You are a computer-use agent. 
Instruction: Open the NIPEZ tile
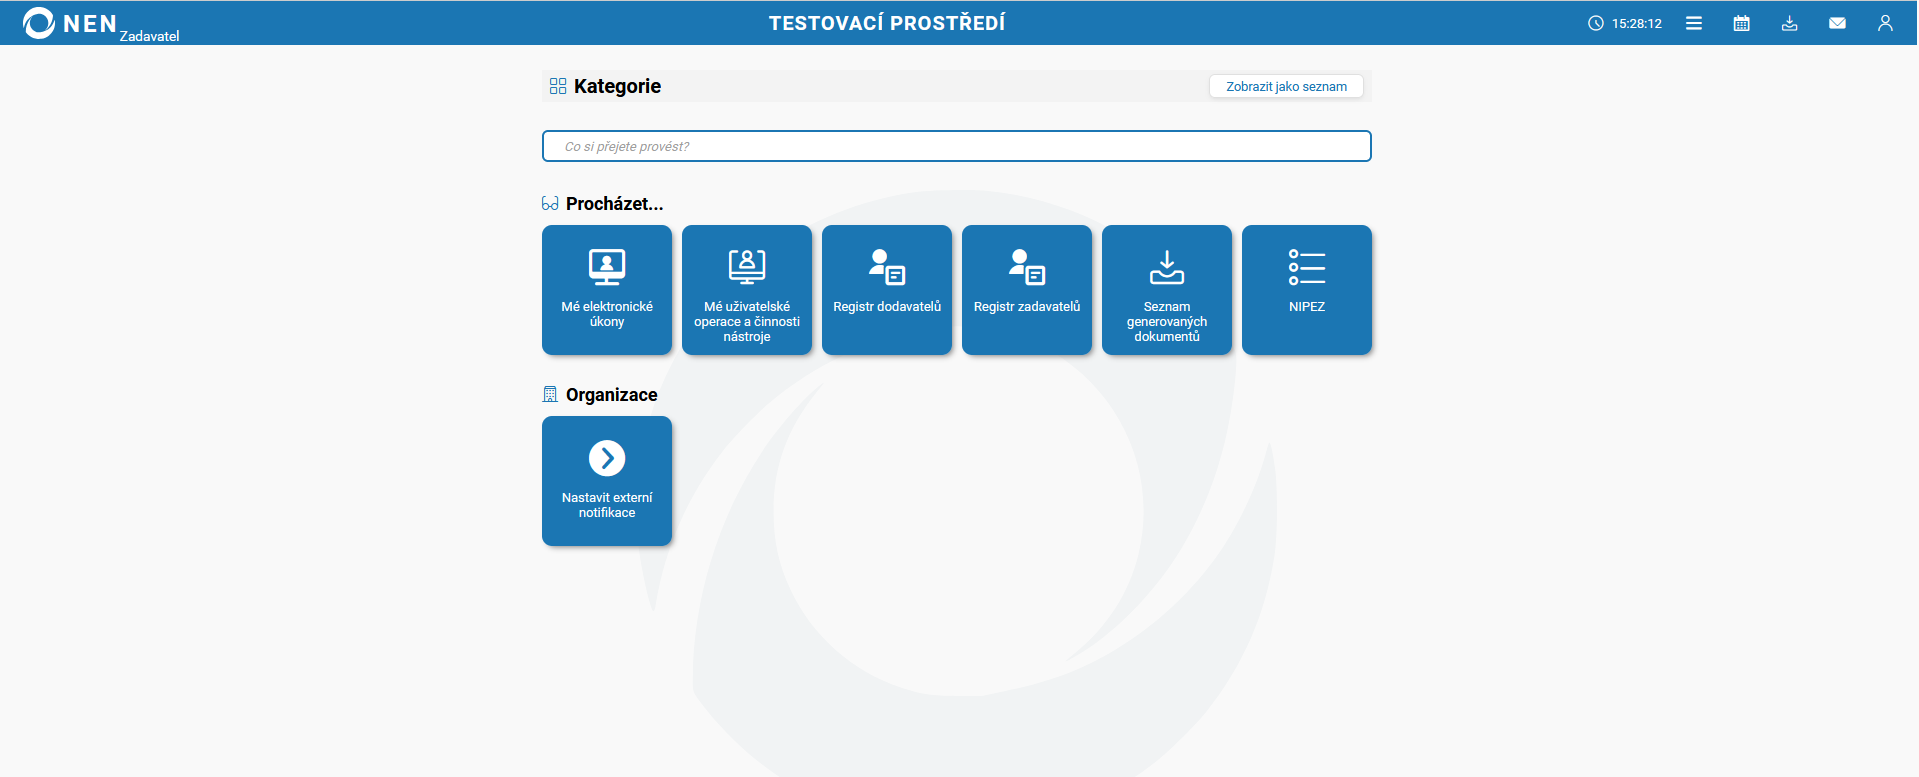[1307, 290]
